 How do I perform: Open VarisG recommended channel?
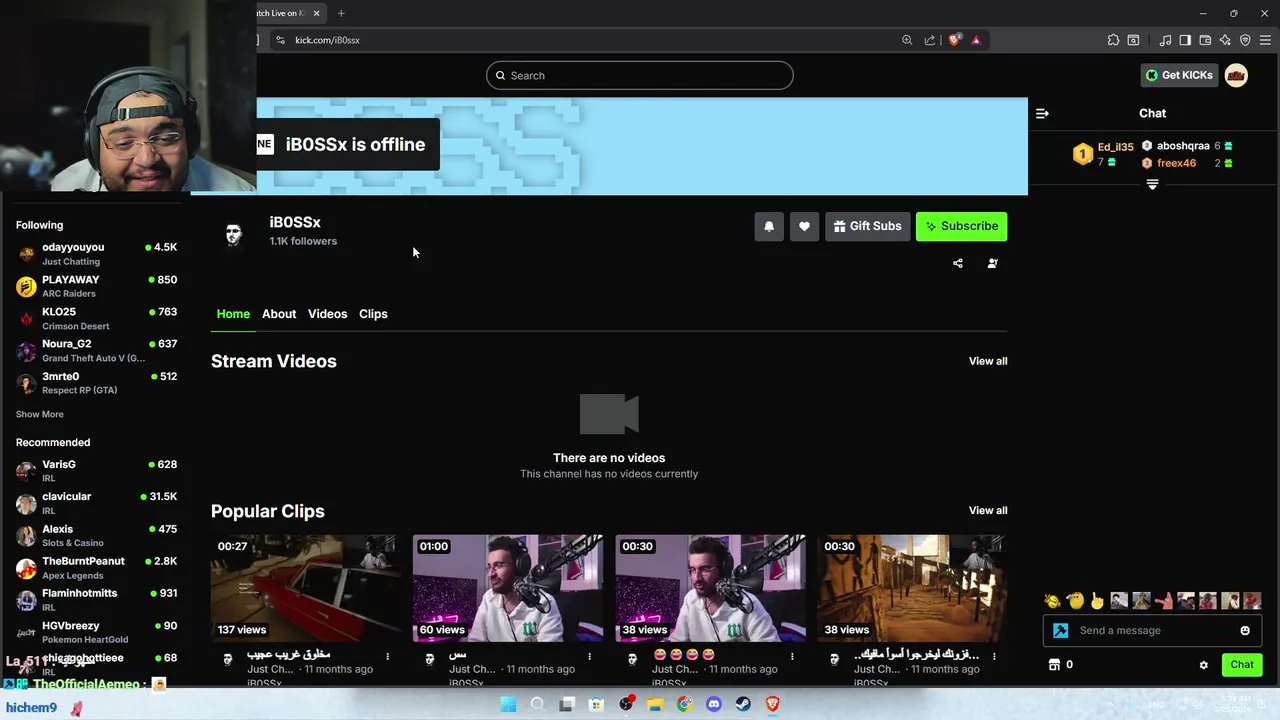click(96, 471)
